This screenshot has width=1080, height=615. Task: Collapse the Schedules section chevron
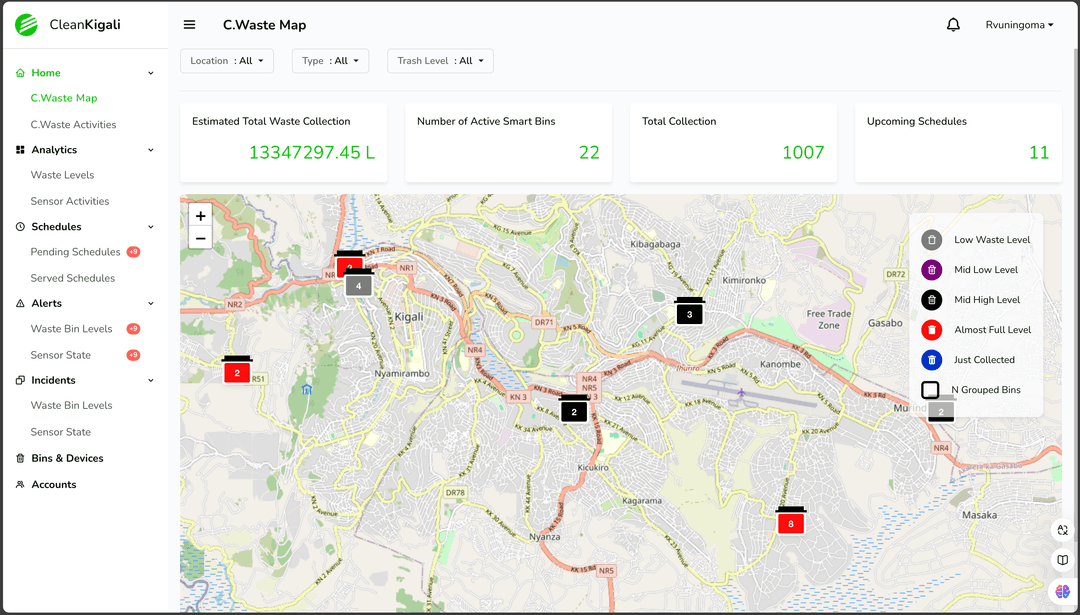(x=151, y=227)
